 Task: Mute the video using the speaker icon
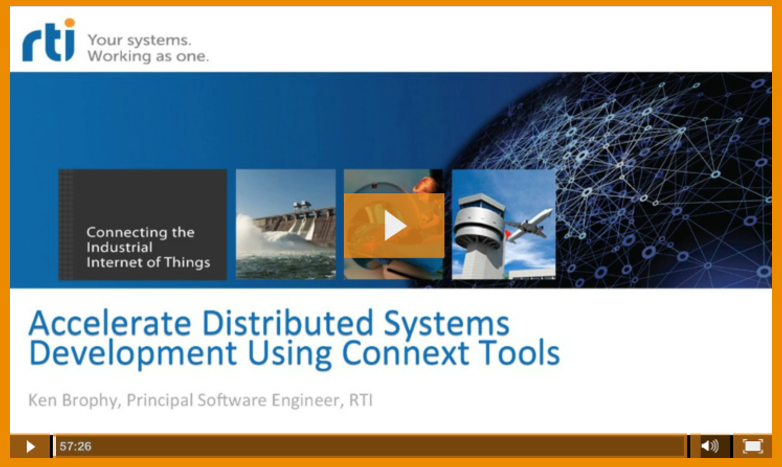(x=710, y=446)
